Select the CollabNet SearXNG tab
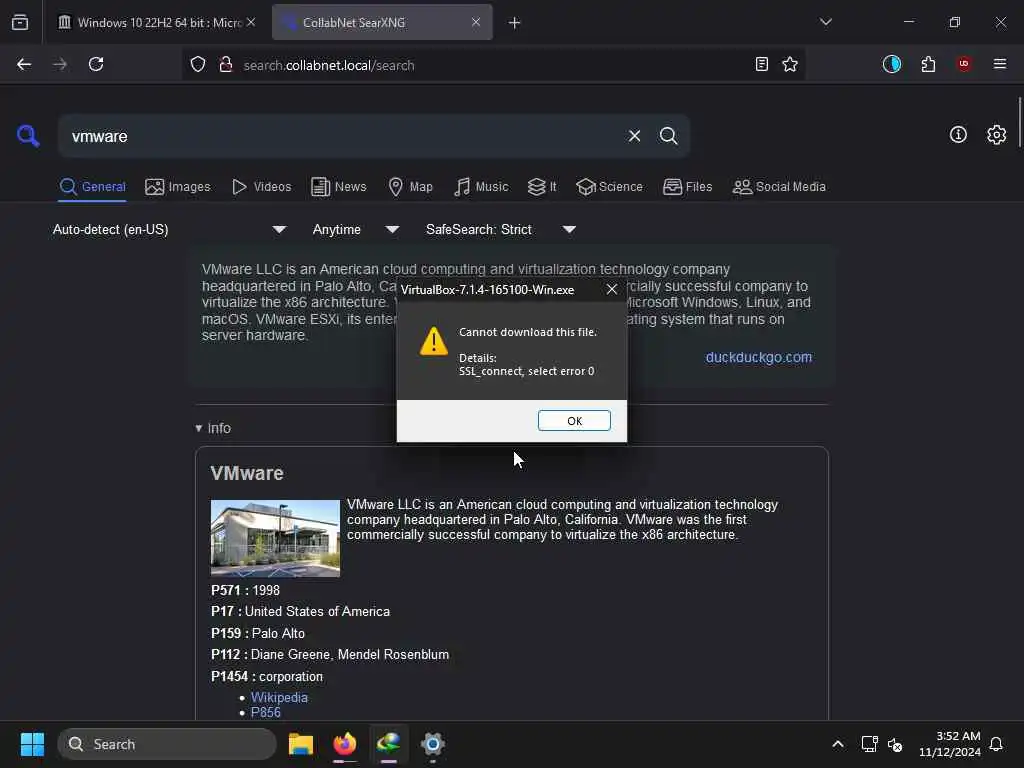 click(383, 22)
